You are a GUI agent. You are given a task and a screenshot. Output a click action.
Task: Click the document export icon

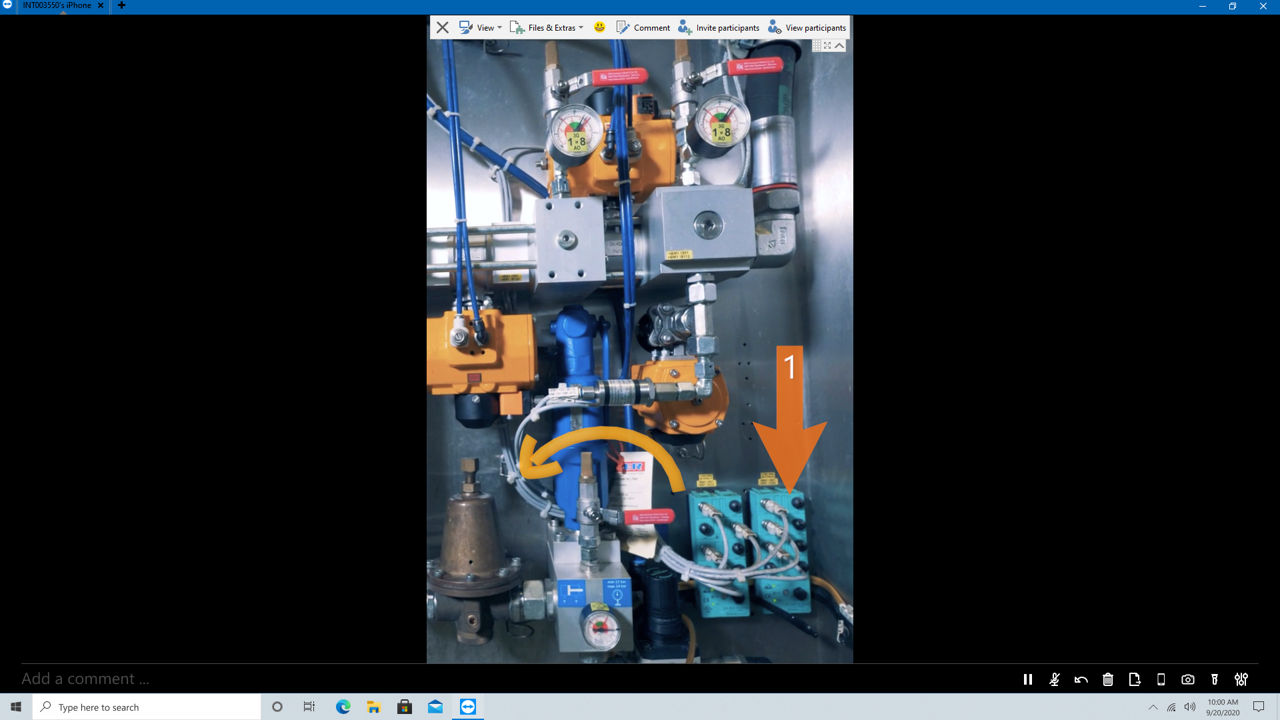tap(1134, 680)
